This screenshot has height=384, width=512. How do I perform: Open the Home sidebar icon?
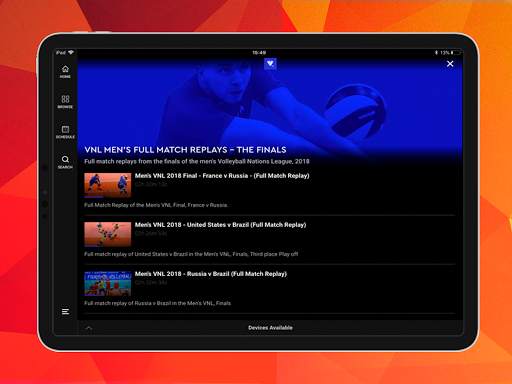tap(65, 71)
